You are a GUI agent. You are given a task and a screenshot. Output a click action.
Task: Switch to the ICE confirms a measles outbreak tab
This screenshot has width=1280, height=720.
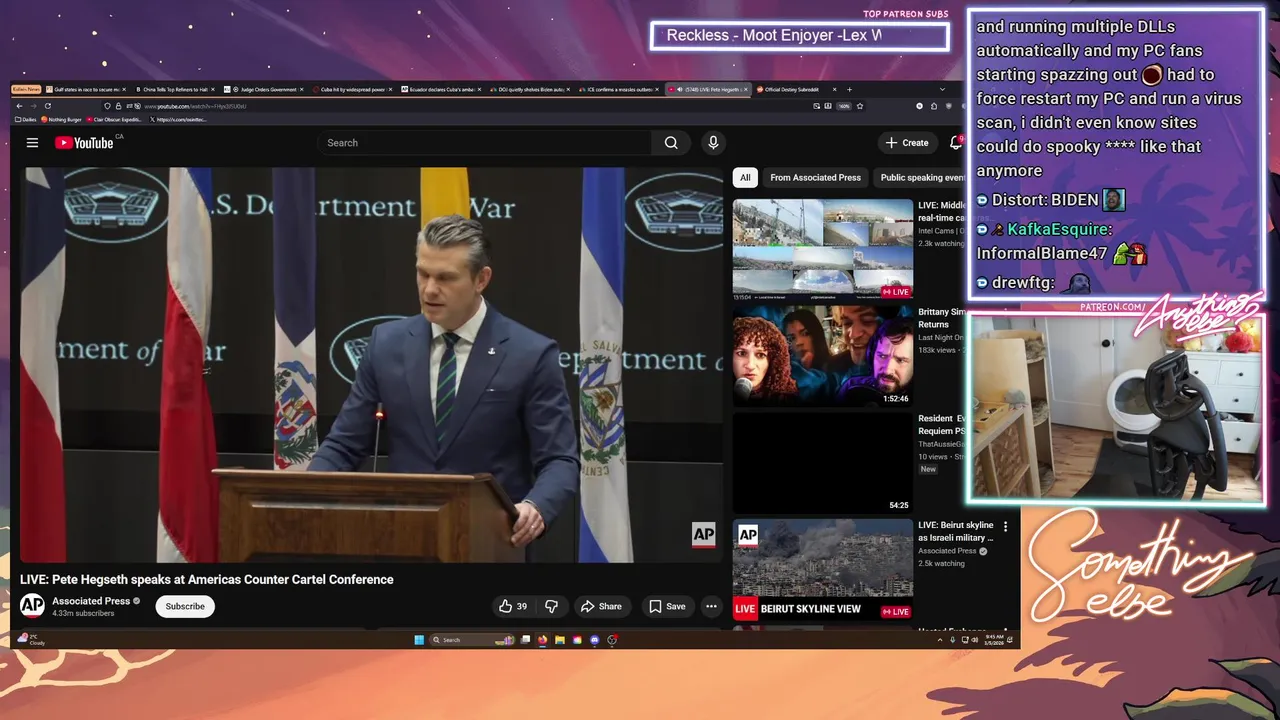[x=618, y=89]
